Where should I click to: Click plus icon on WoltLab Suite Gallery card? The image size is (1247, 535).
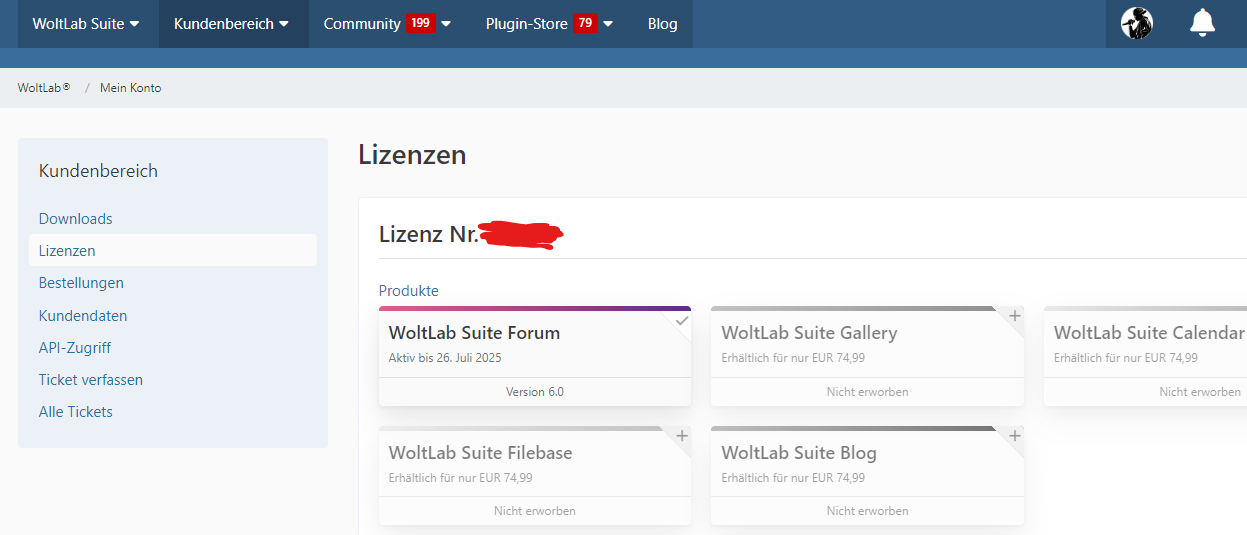(1014, 316)
